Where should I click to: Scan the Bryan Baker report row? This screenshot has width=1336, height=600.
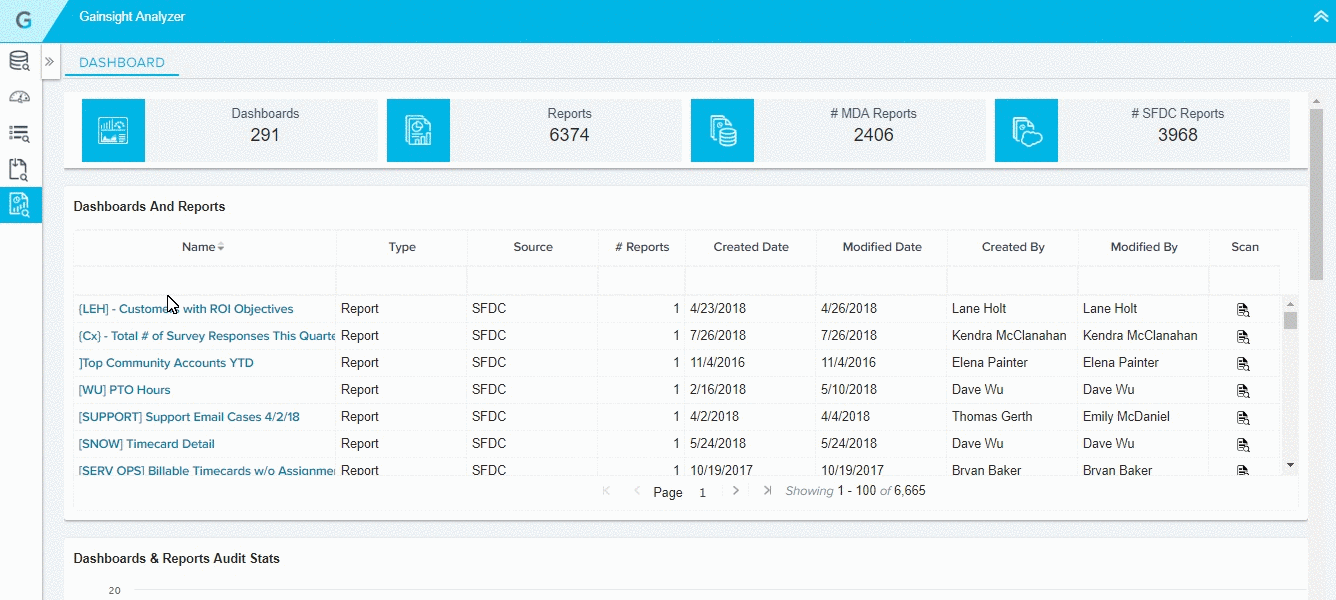point(1243,470)
